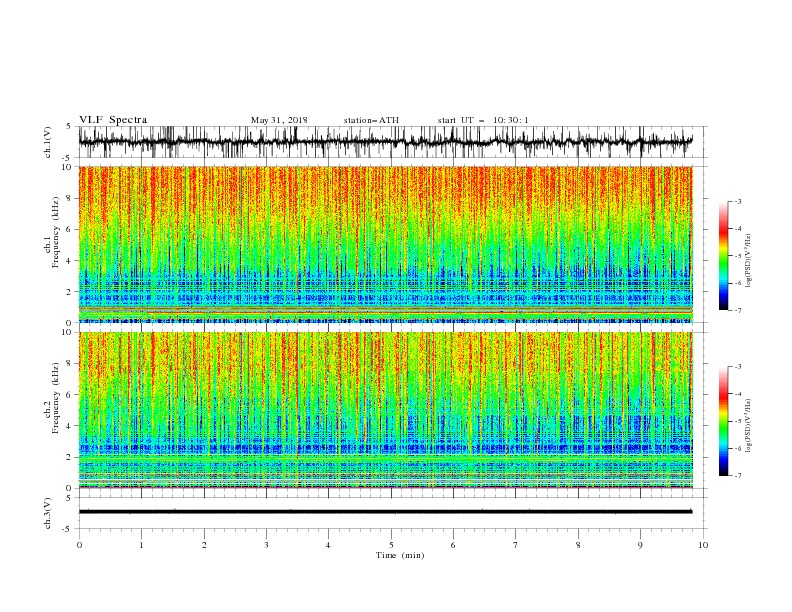Select the "May 31, 2018" date label

pos(279,120)
